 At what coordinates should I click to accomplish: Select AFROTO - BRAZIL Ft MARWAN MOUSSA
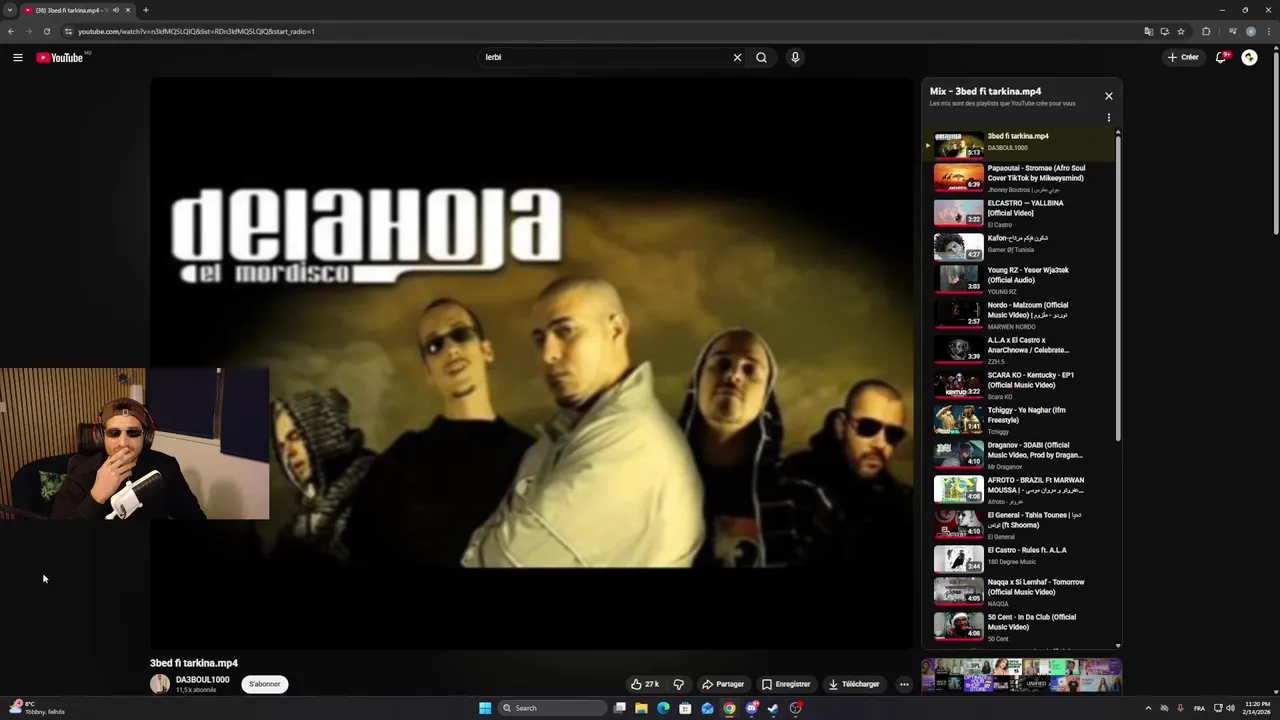(1020, 489)
